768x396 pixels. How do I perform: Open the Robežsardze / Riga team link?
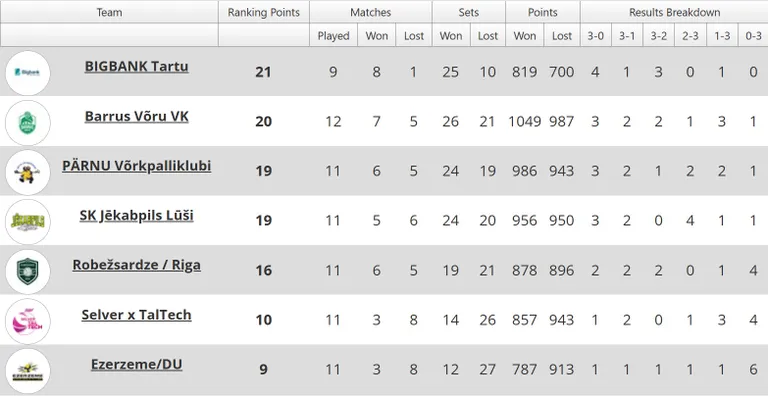137,265
